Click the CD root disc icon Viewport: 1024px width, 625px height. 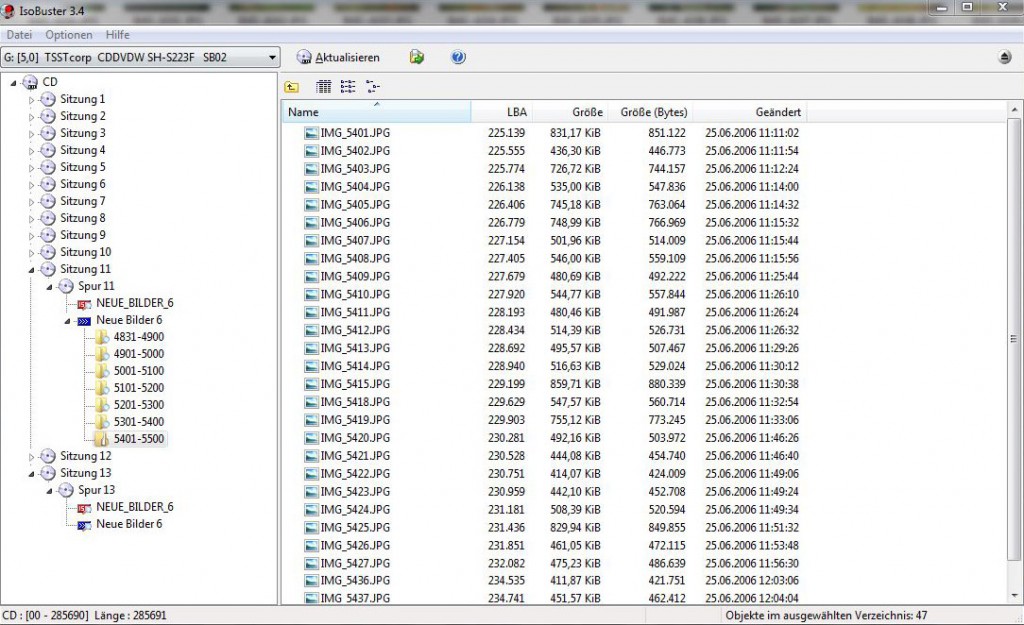pyautogui.click(x=30, y=82)
